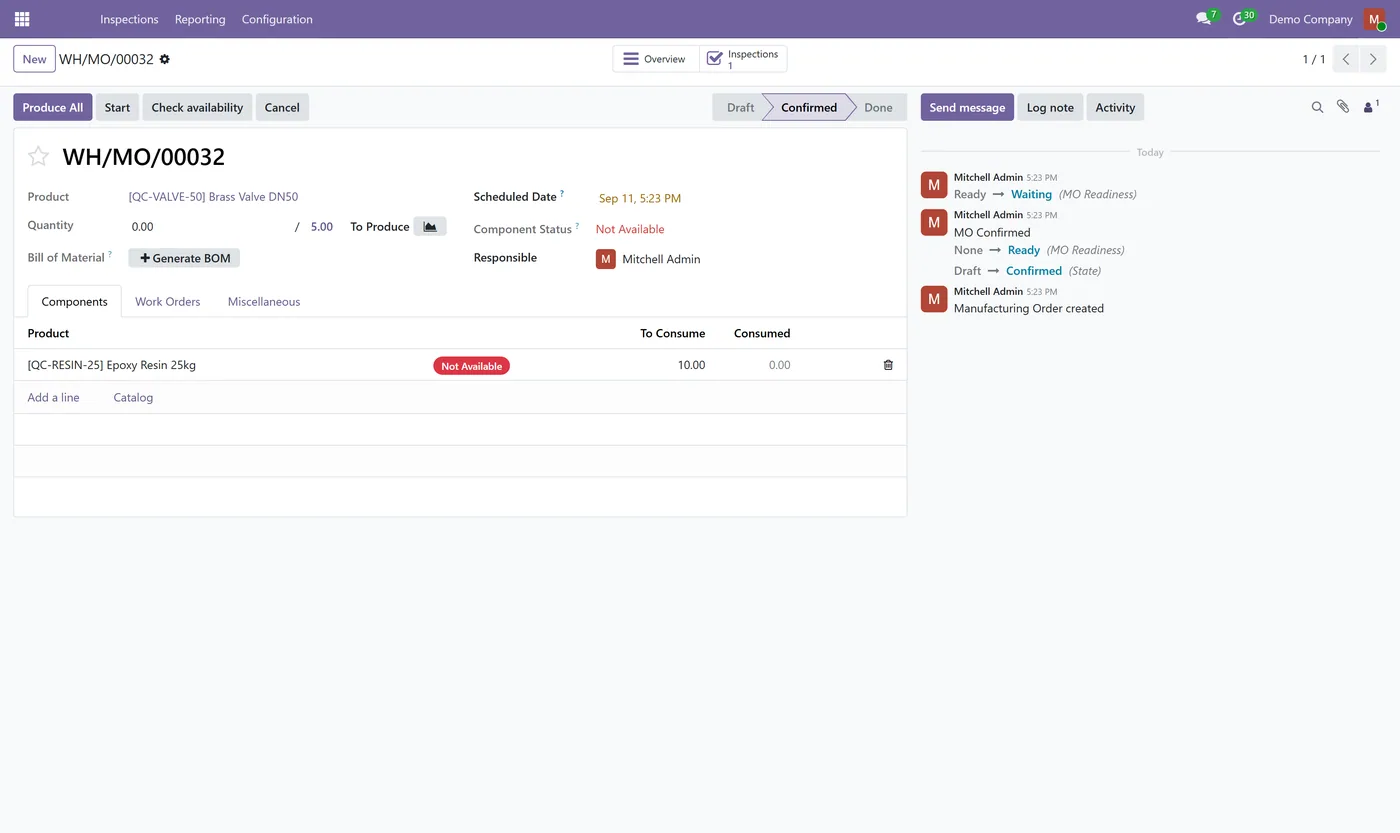Viewport: 1400px width, 833px height.
Task: Select the Components tab
Action: 74,301
